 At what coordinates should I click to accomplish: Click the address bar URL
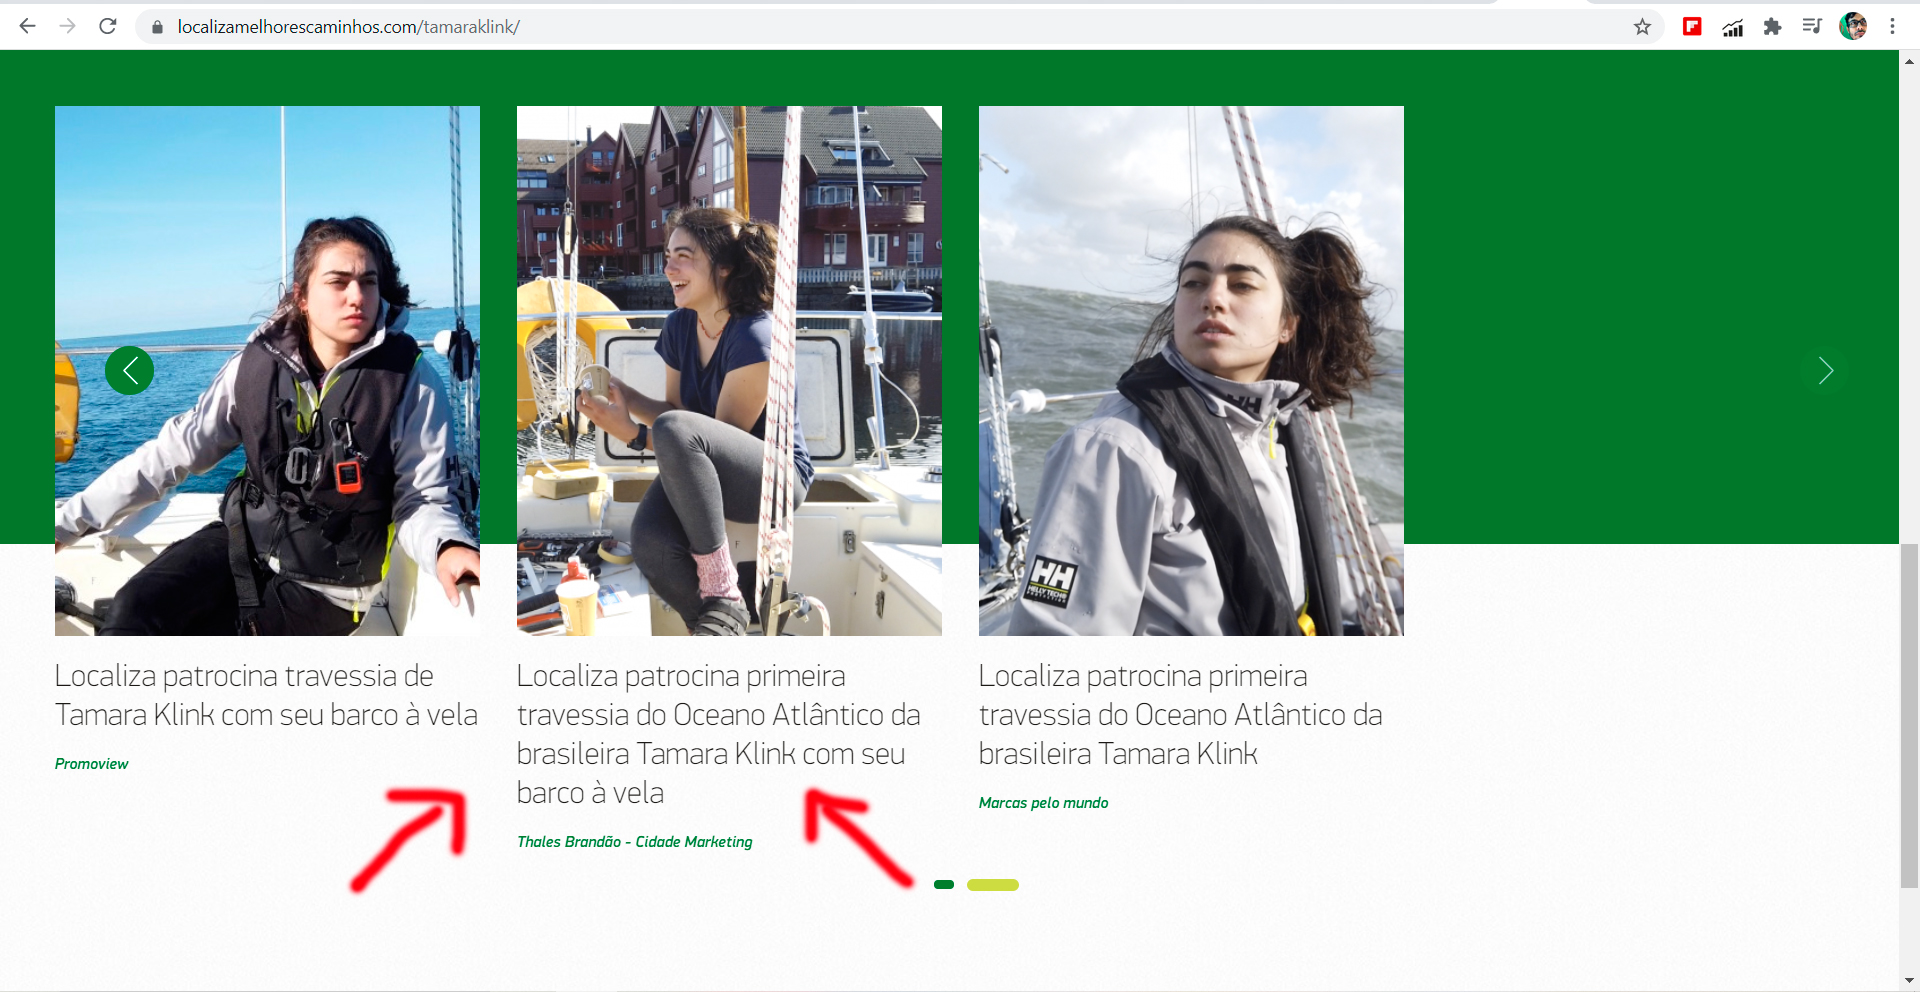(348, 27)
